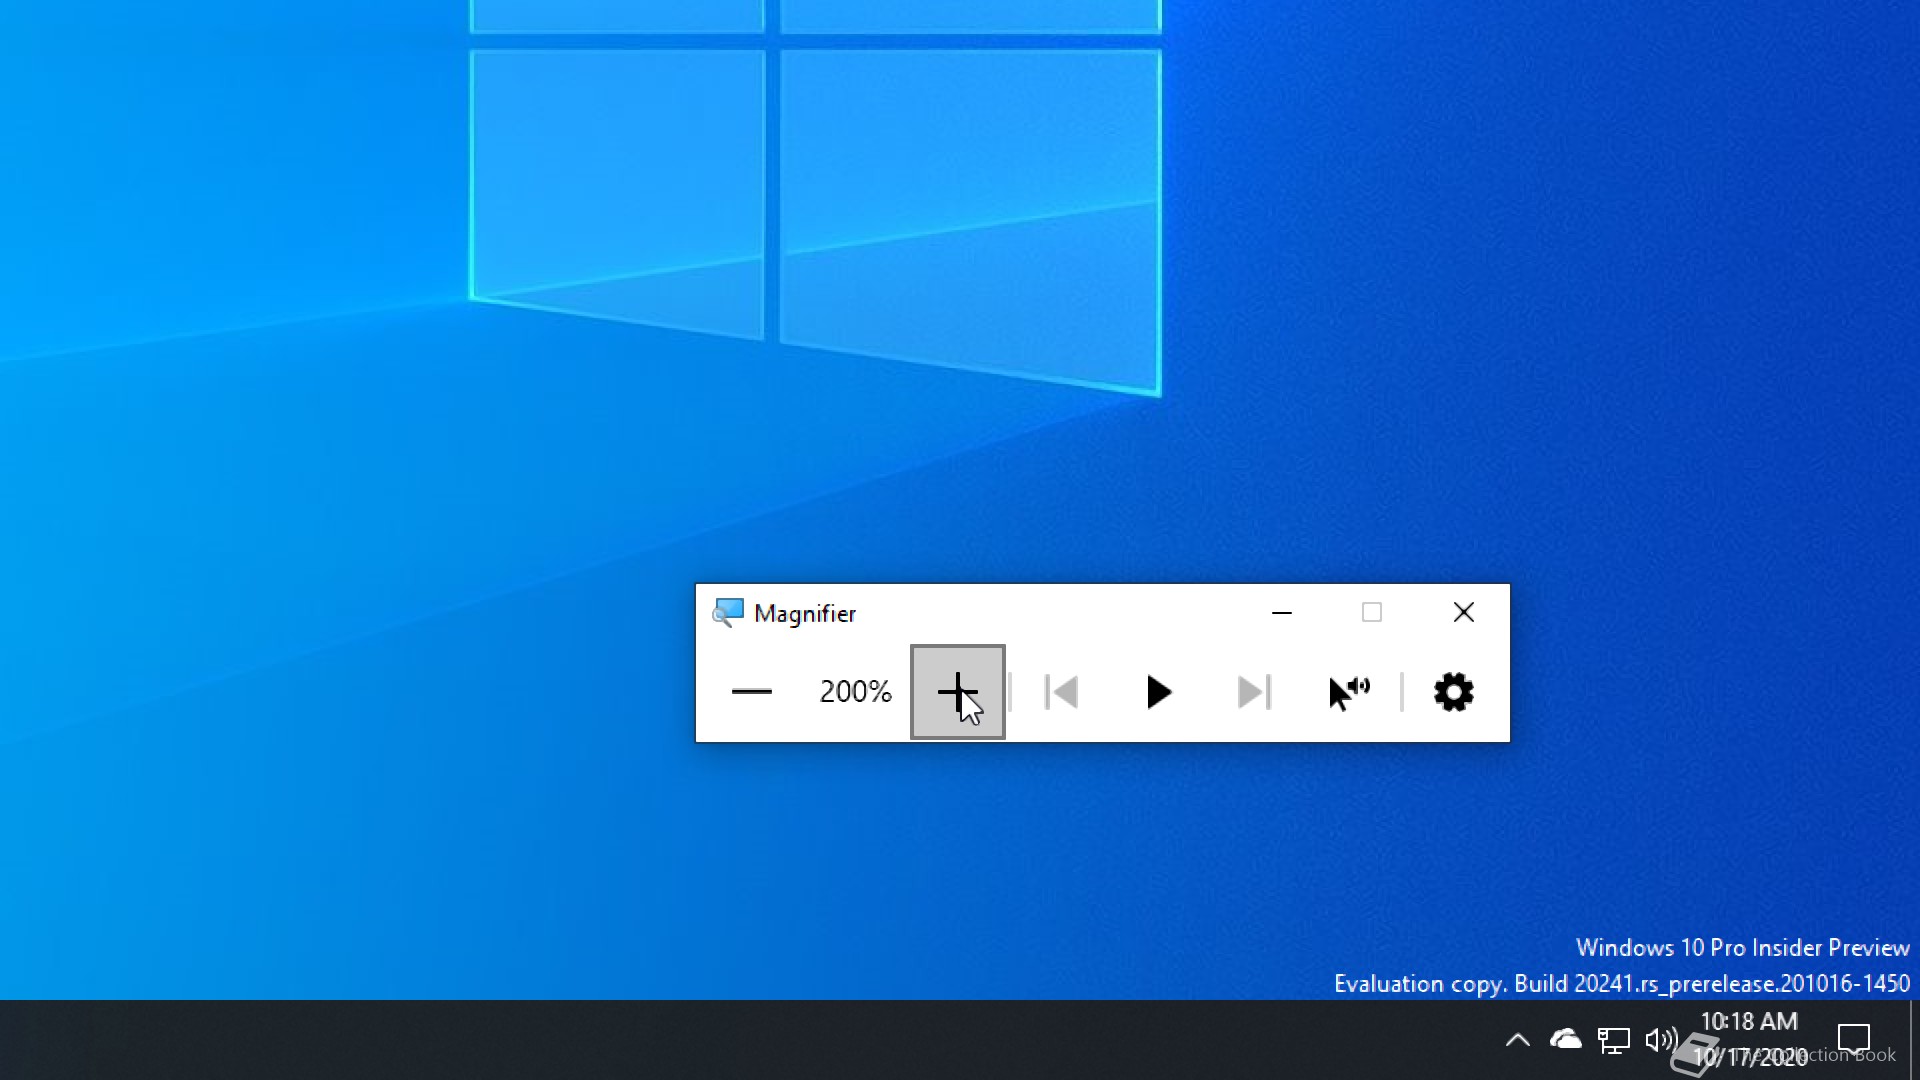Go to previous sentence in Magnifier
The height and width of the screenshot is (1080, 1920).
tap(1061, 692)
